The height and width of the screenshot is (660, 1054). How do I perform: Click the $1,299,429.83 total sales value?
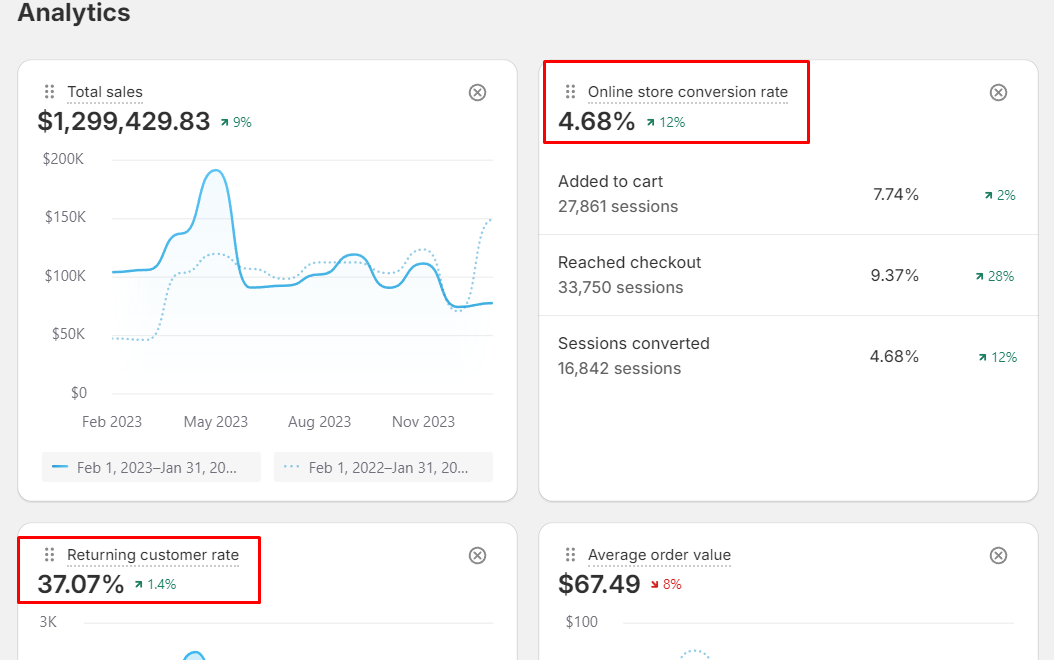click(124, 122)
